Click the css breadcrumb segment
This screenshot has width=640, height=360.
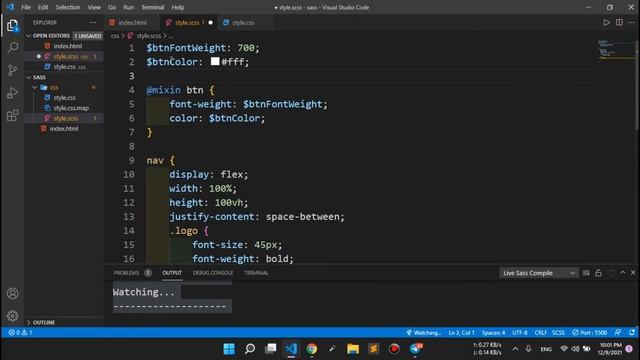point(115,36)
